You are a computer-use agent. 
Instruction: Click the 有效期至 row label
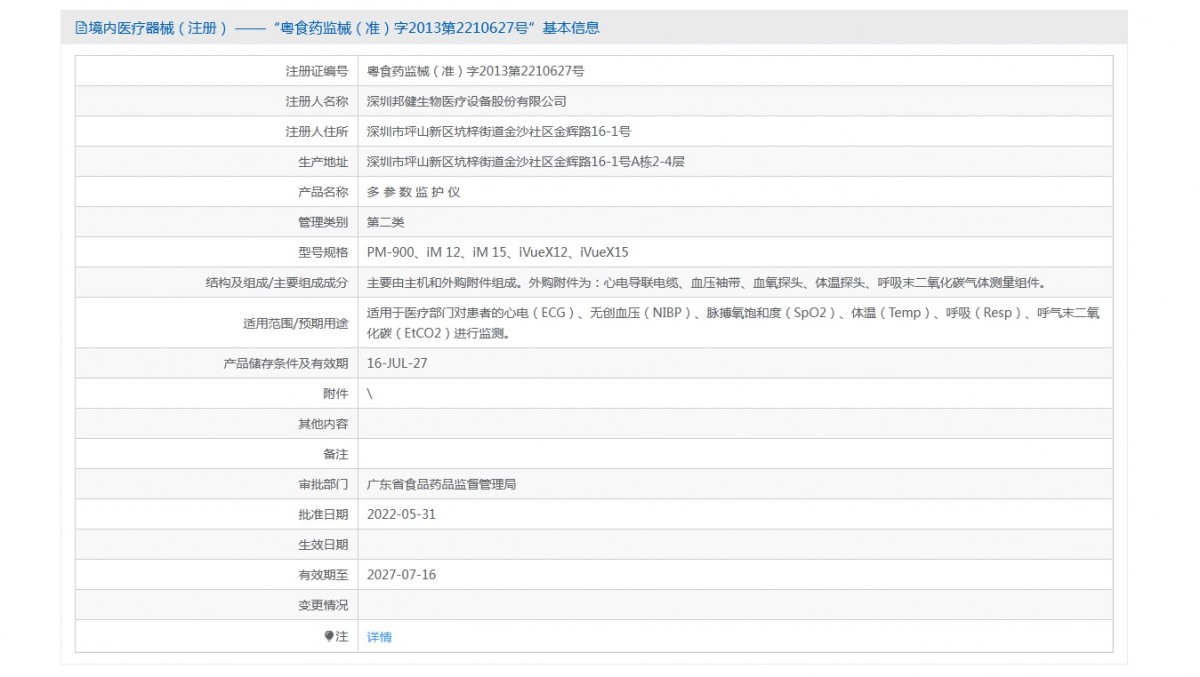click(x=323, y=574)
